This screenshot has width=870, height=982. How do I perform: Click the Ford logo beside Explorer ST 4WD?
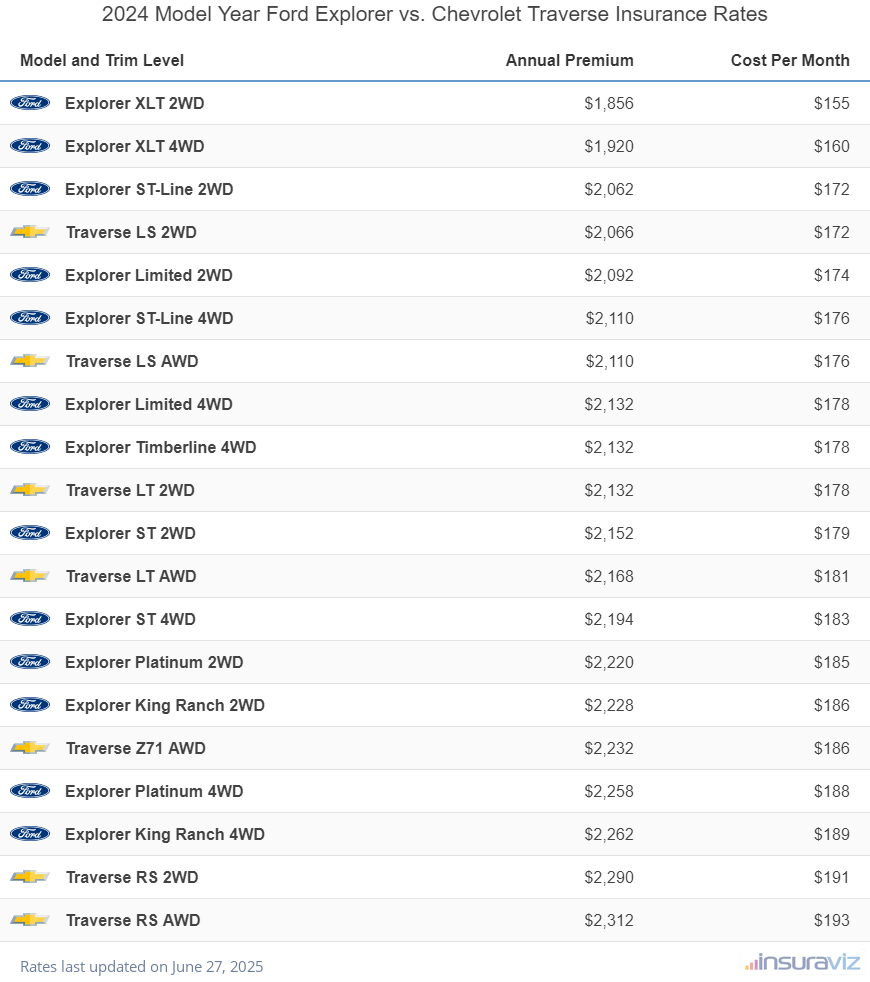click(30, 619)
